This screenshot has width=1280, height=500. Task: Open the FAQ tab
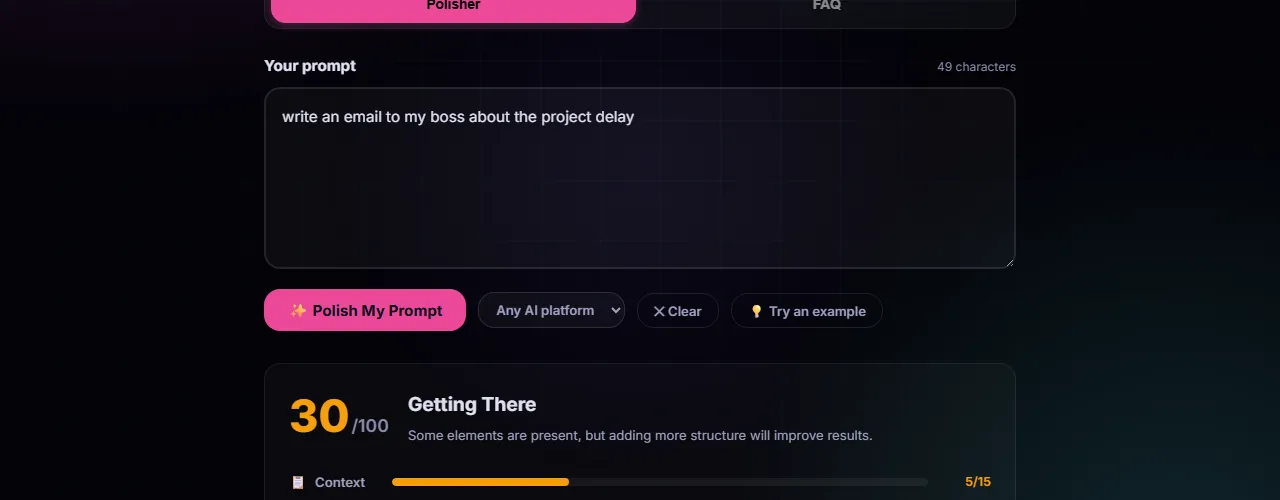[826, 6]
